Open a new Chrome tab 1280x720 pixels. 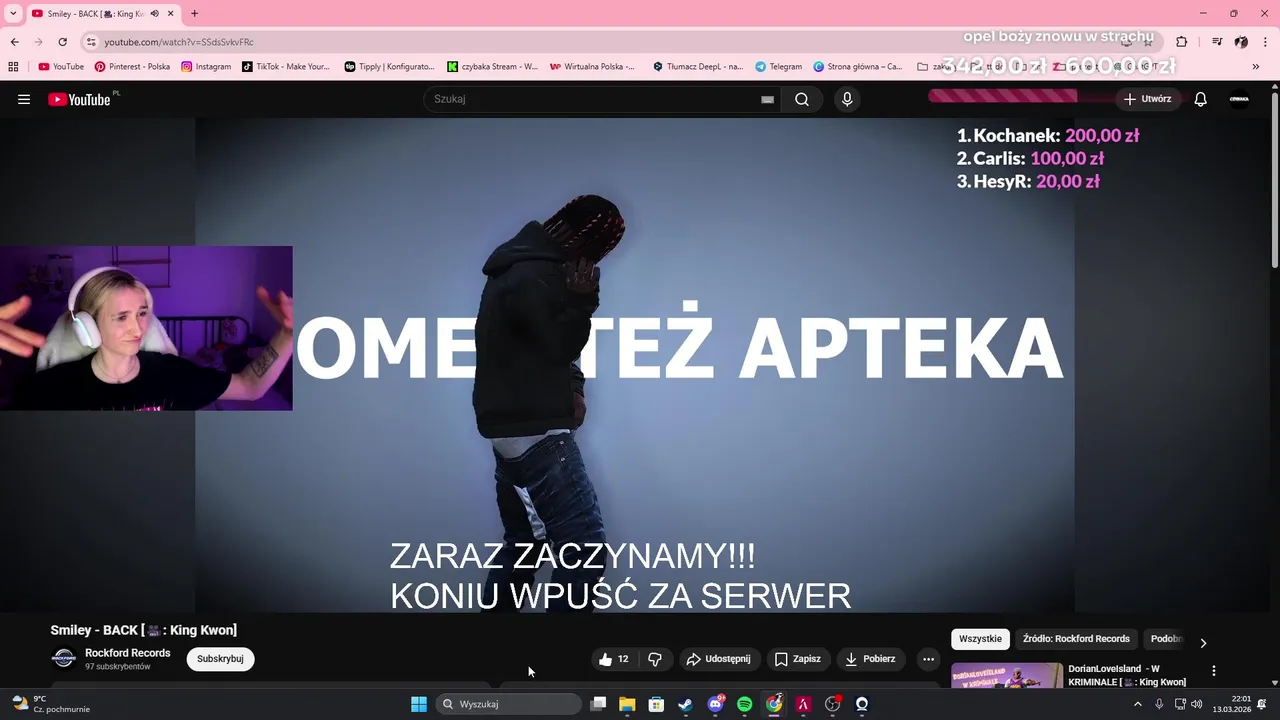194,13
